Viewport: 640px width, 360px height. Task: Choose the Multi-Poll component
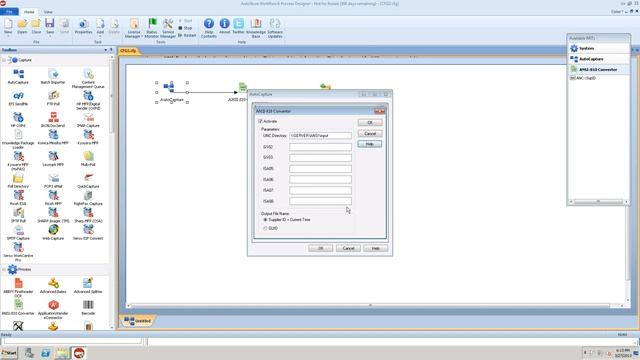(88, 158)
